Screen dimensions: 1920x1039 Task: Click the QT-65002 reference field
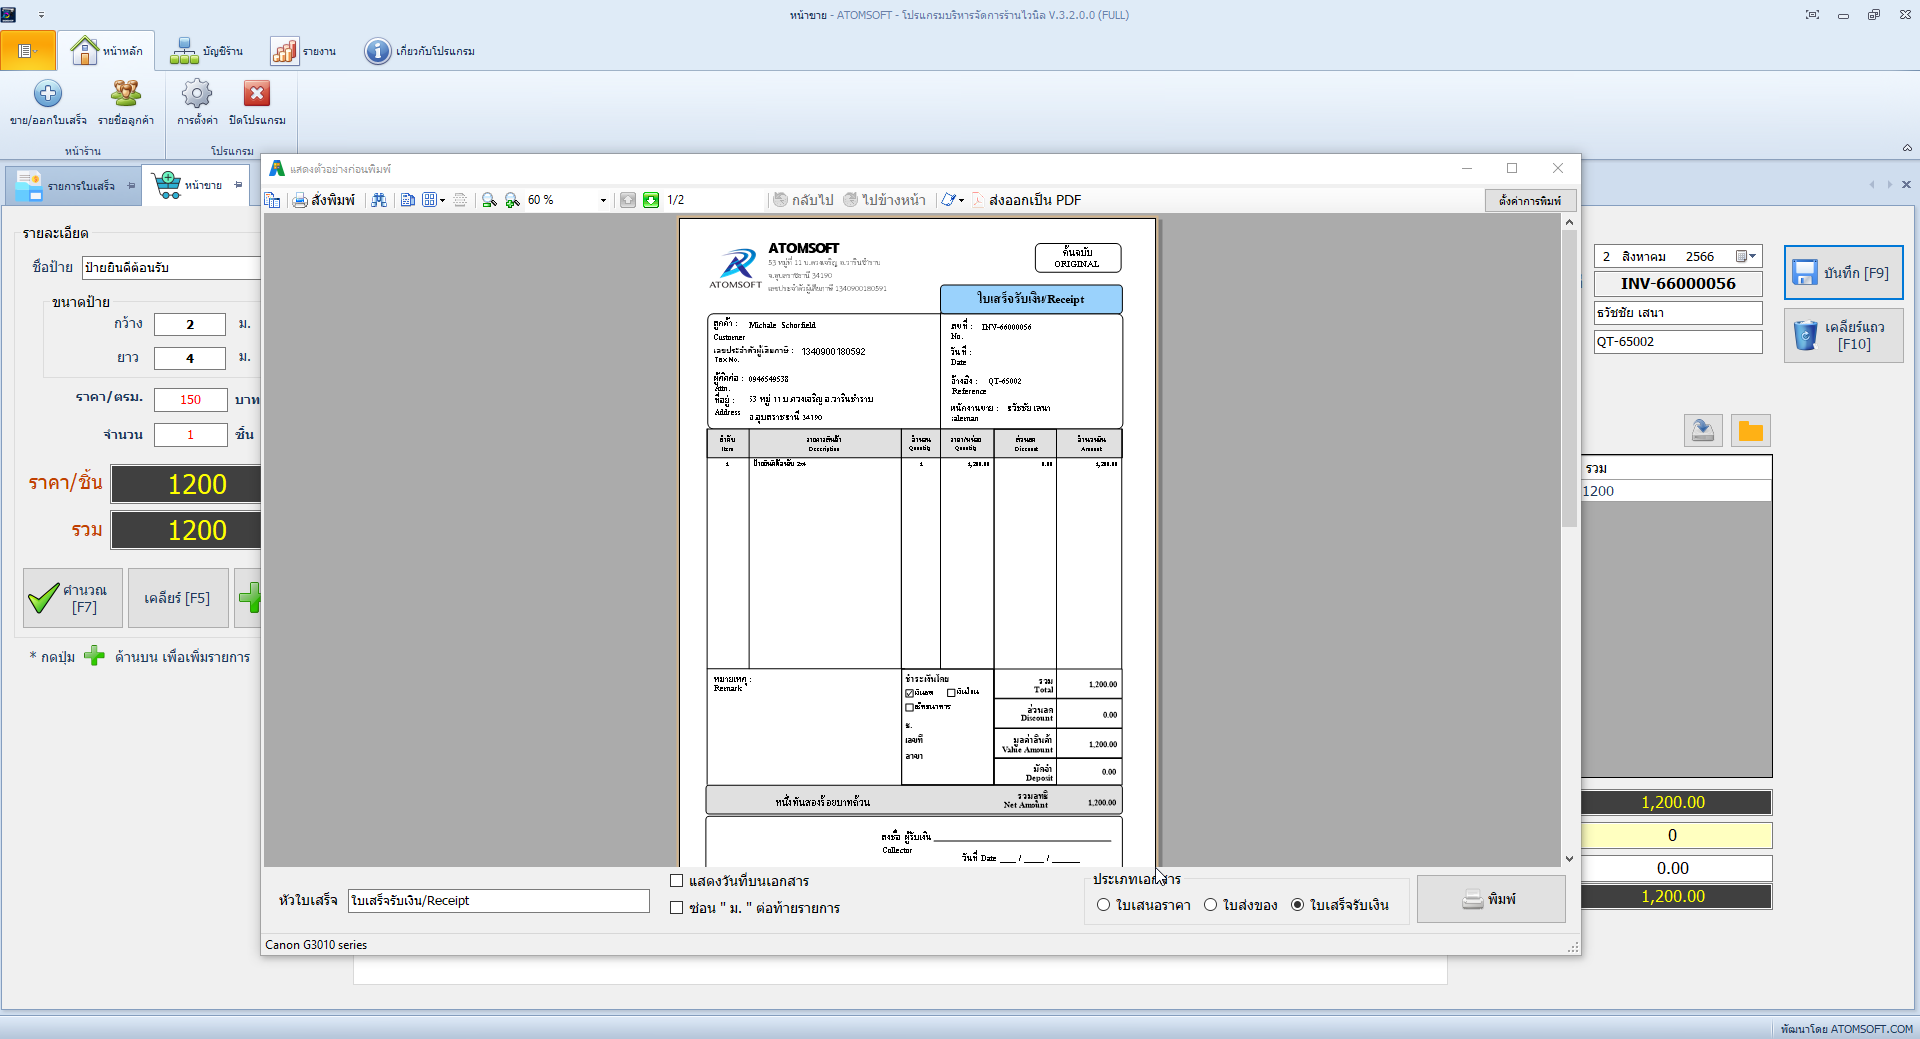1677,342
